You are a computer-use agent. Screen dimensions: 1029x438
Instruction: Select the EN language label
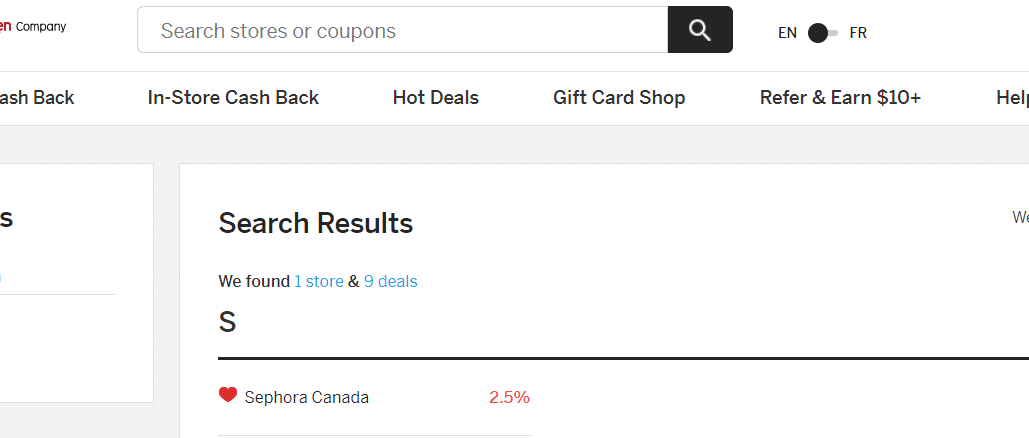click(x=788, y=33)
